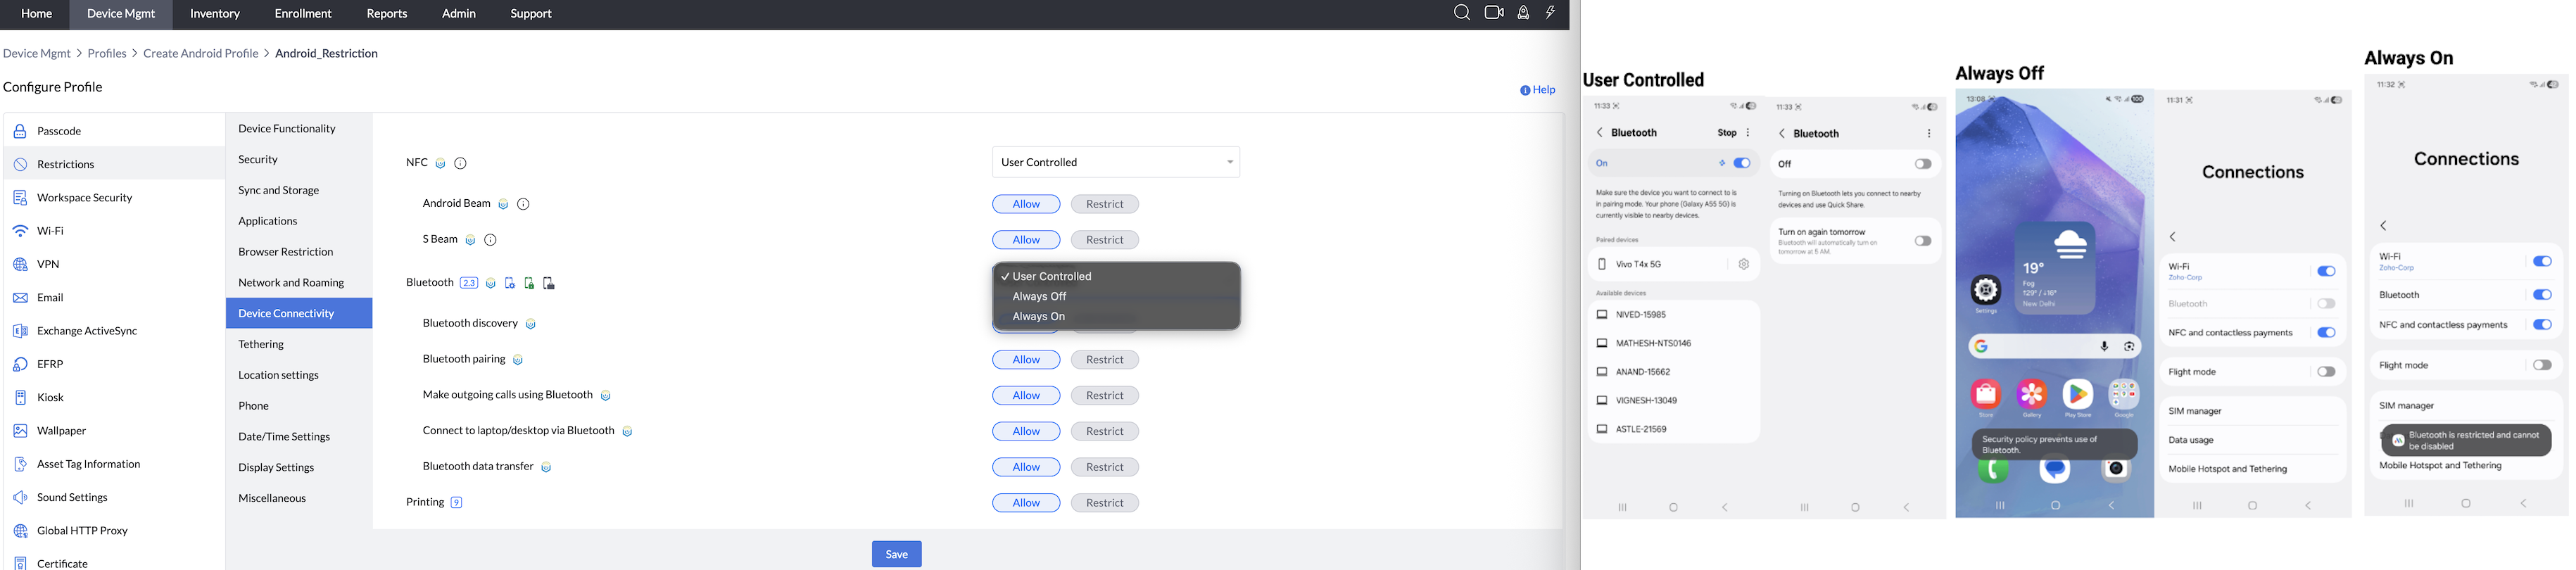Tap the three-dot menu next to Stop
The width and height of the screenshot is (2576, 570).
pos(1748,133)
